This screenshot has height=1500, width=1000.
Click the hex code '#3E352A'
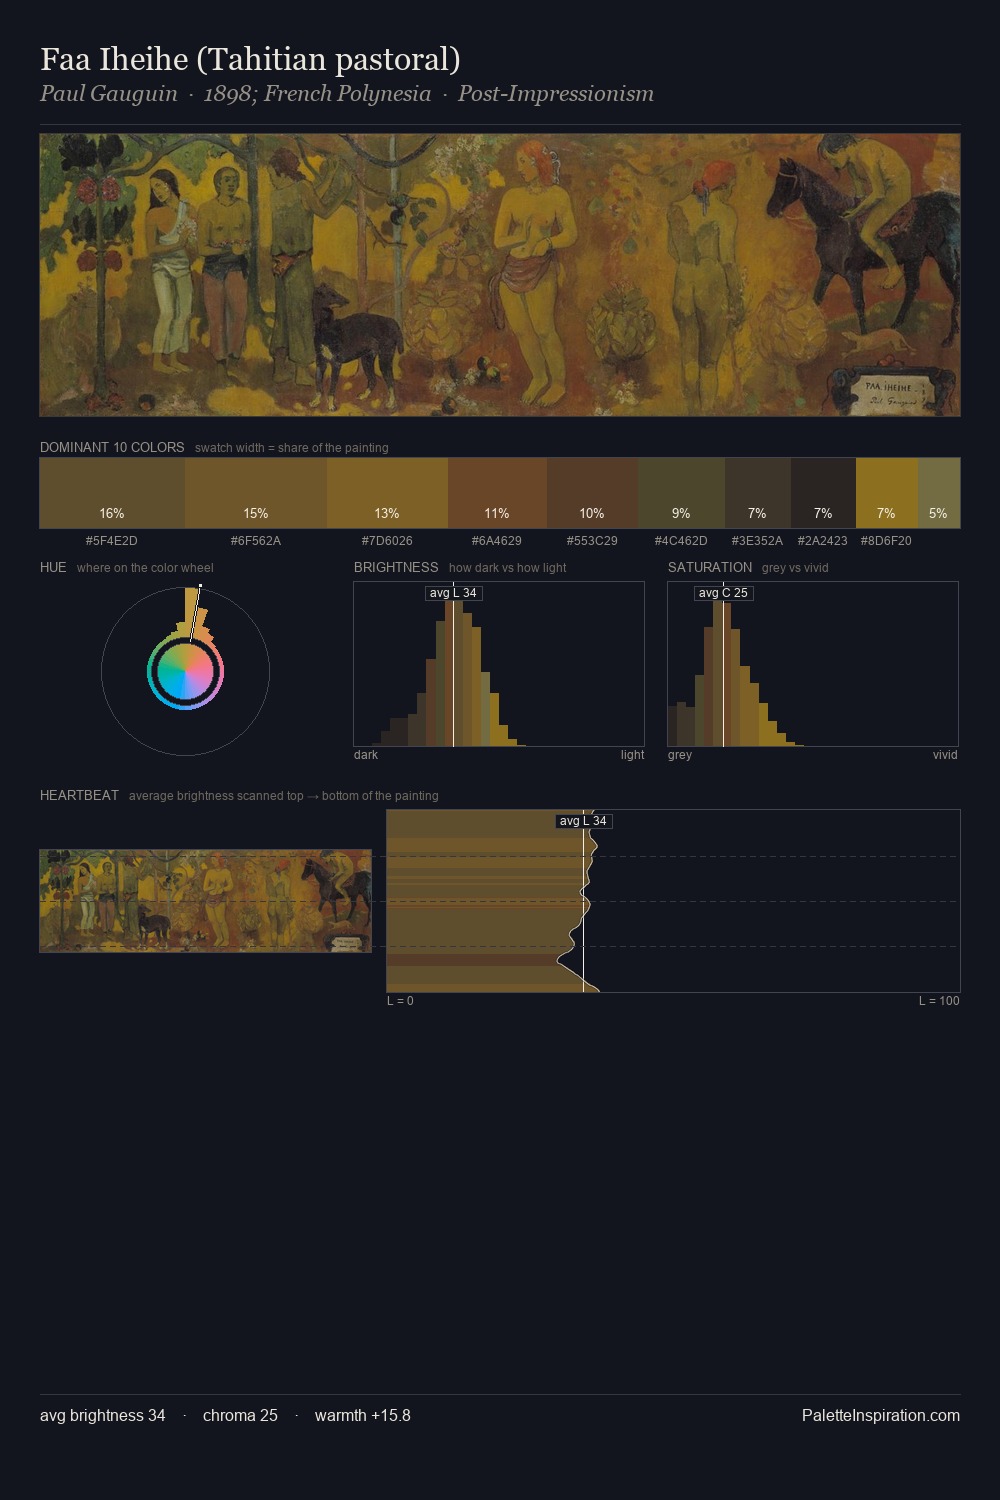[757, 541]
